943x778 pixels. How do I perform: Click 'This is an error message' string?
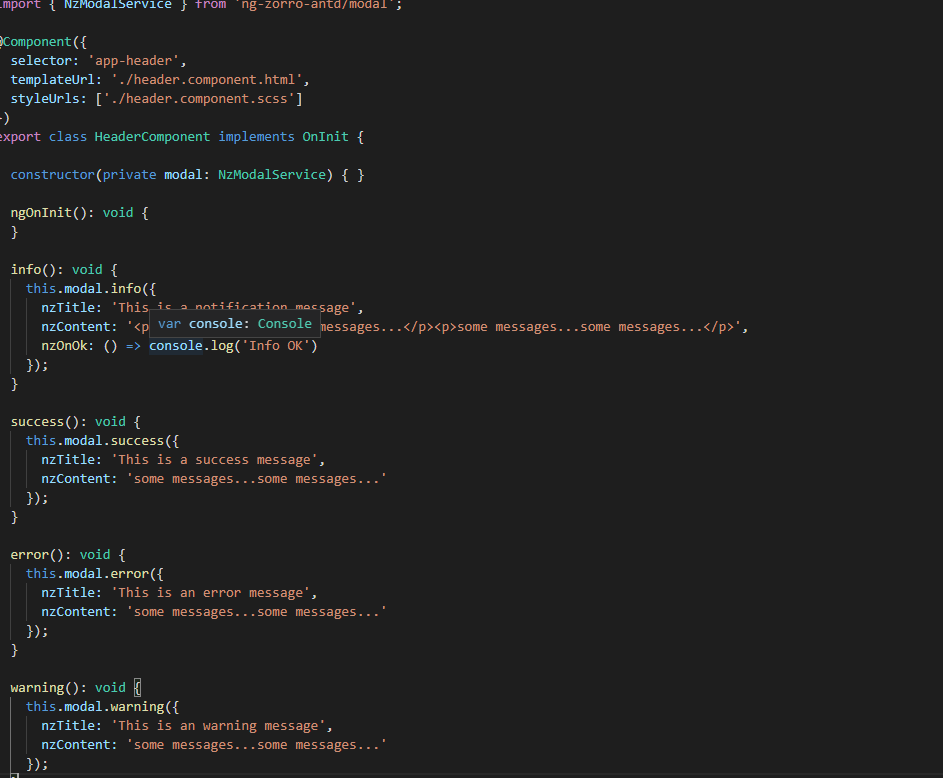tap(213, 593)
